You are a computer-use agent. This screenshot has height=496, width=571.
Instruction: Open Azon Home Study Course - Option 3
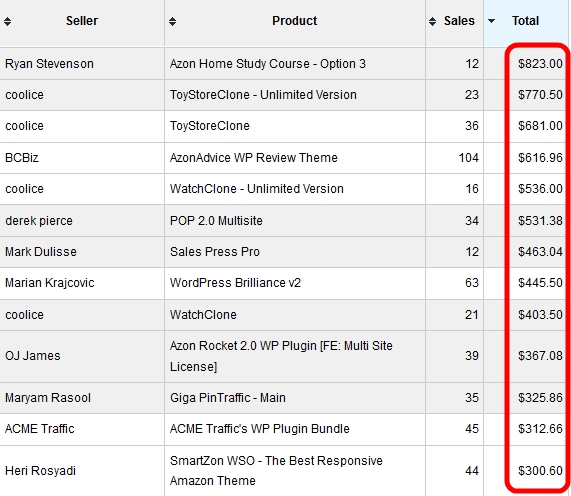(x=268, y=64)
